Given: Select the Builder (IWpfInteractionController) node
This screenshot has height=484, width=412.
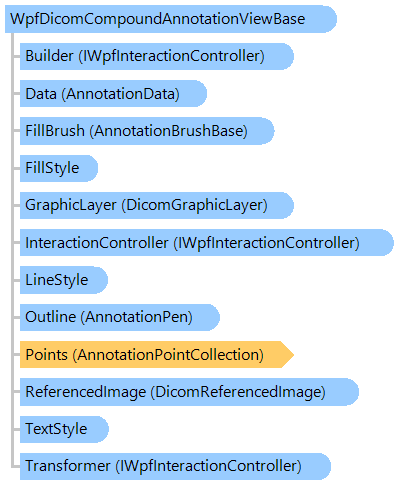Looking at the screenshot, I should 157,56.
